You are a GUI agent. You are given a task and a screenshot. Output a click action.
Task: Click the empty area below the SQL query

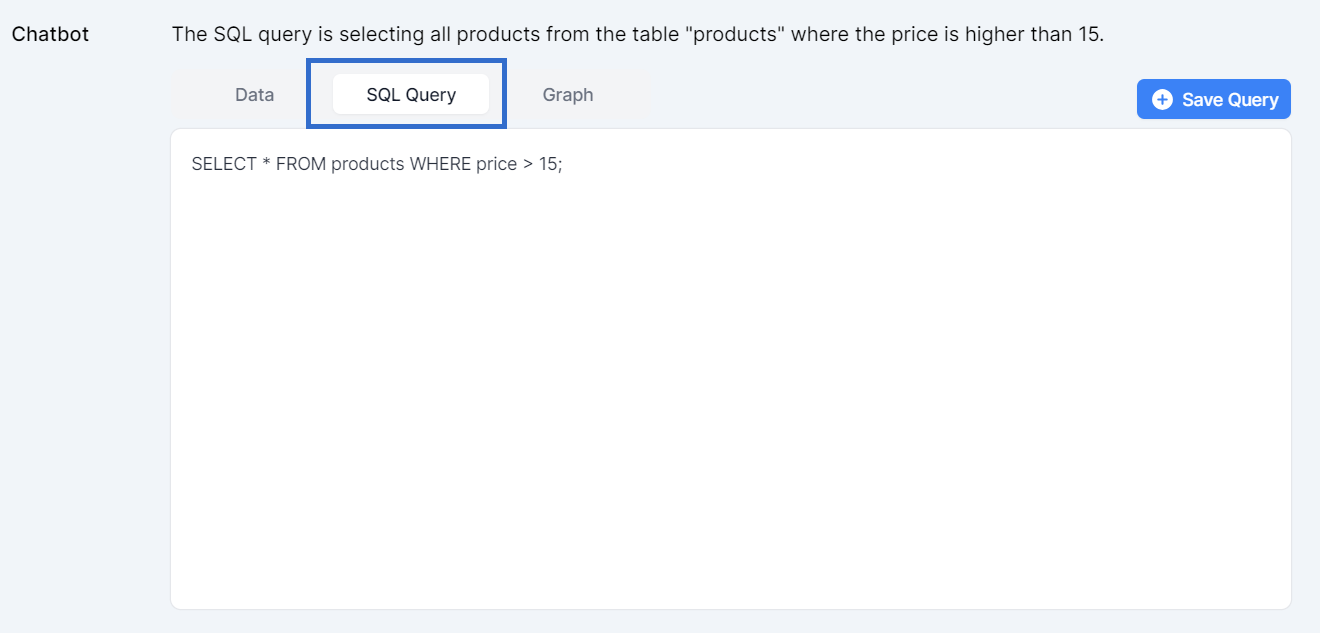[730, 420]
